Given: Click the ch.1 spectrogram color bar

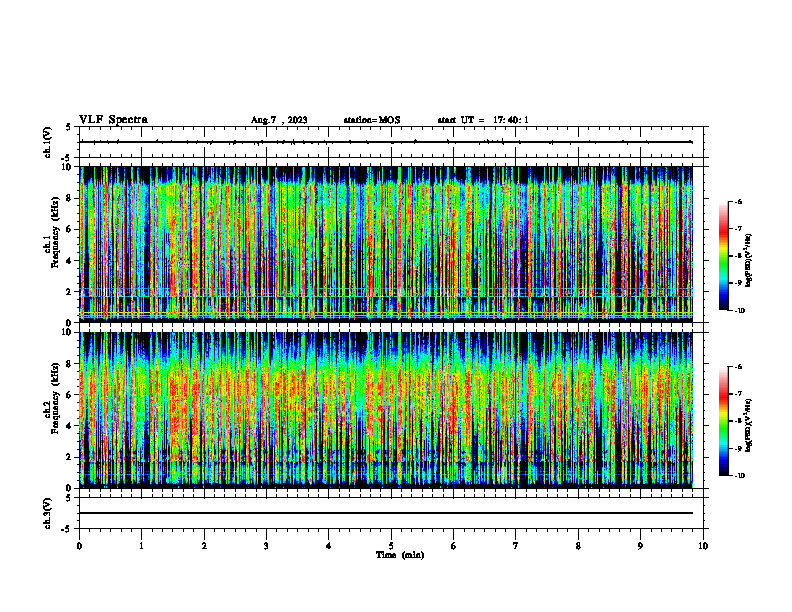Looking at the screenshot, I should click(723, 256).
